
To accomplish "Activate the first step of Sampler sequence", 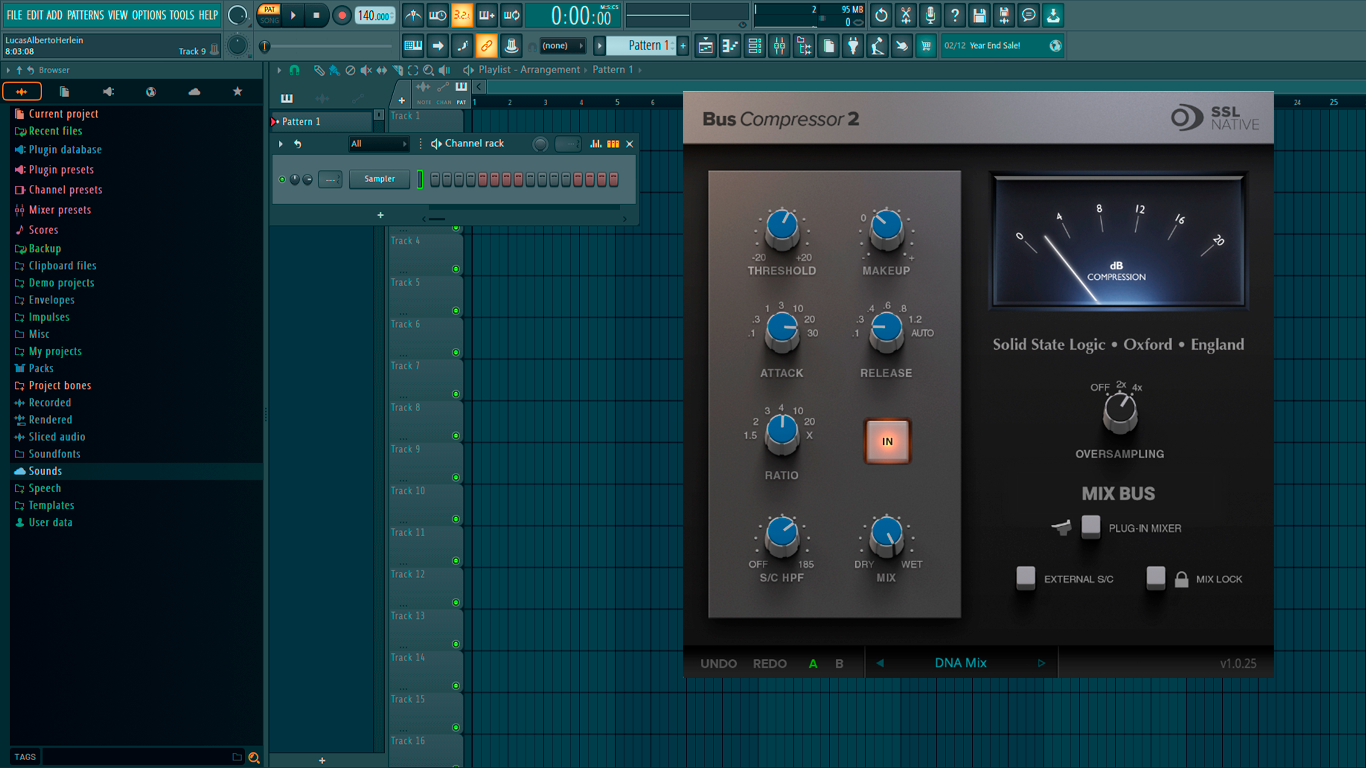I will point(435,179).
